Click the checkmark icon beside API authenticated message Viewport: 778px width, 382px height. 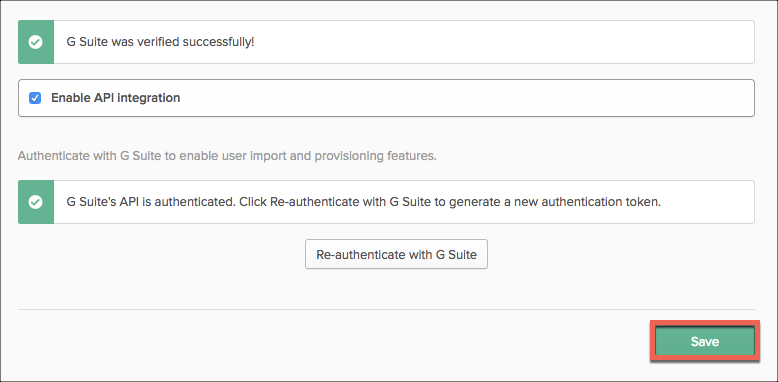[36, 202]
